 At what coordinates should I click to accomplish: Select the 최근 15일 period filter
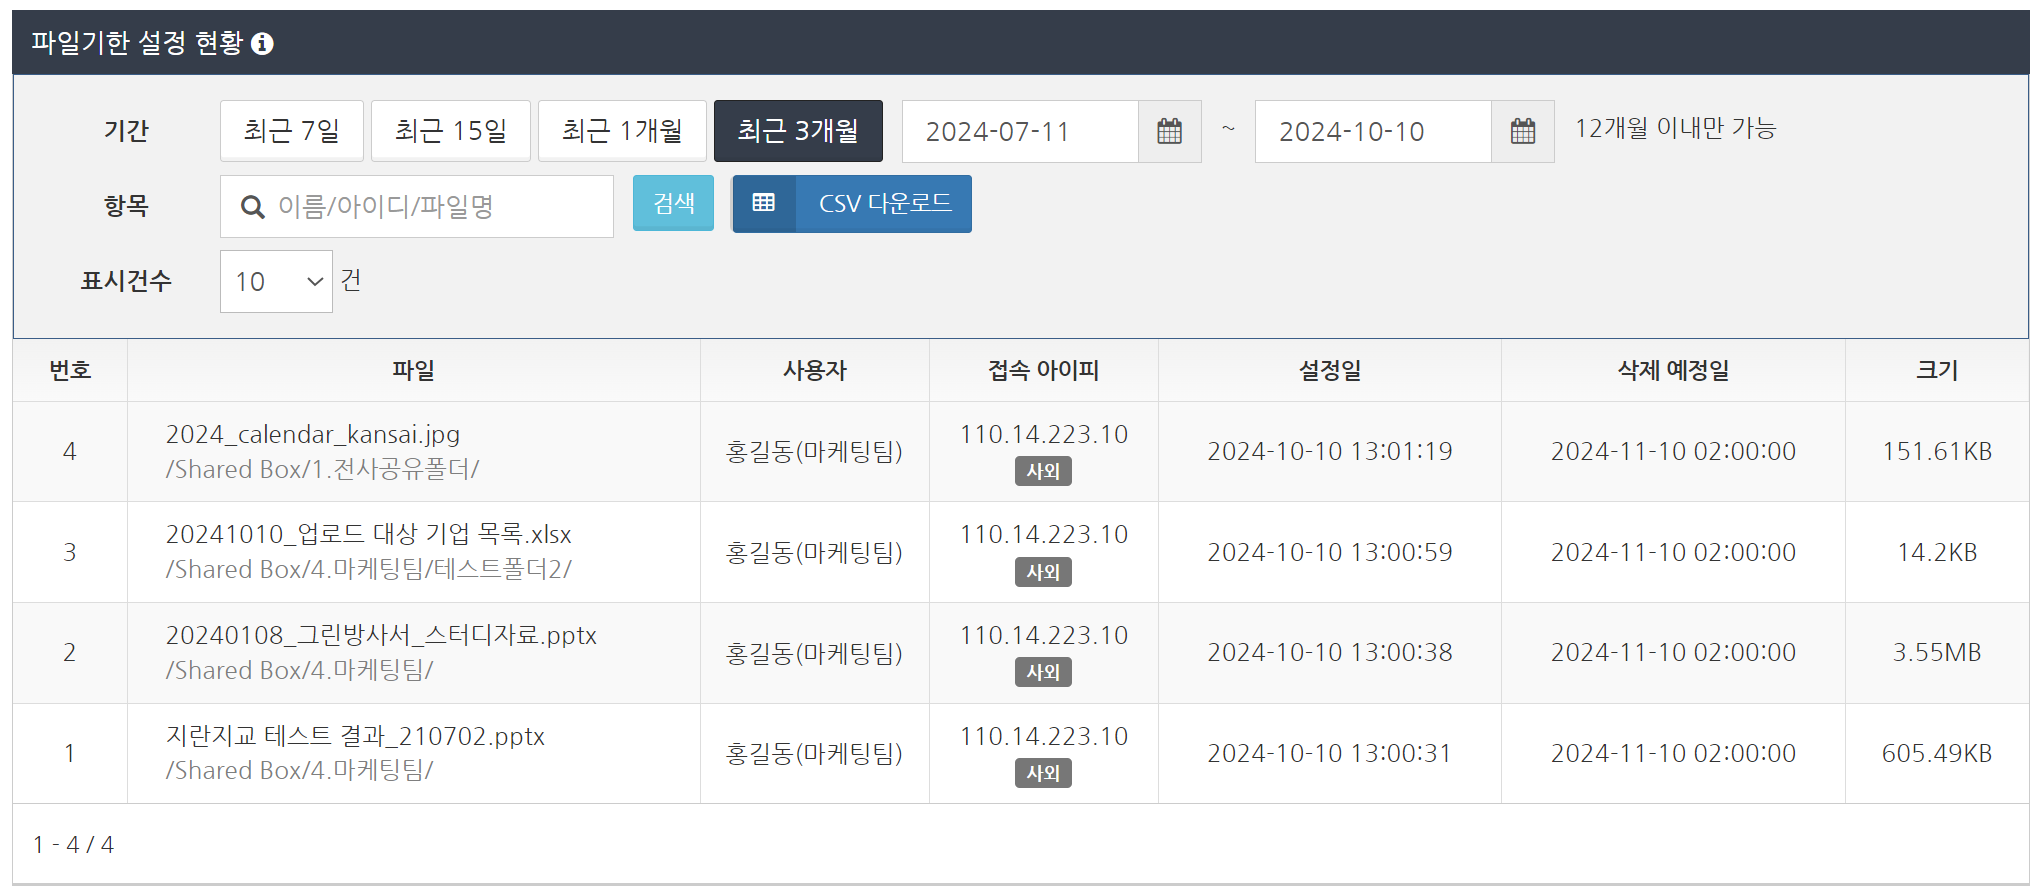(x=450, y=131)
